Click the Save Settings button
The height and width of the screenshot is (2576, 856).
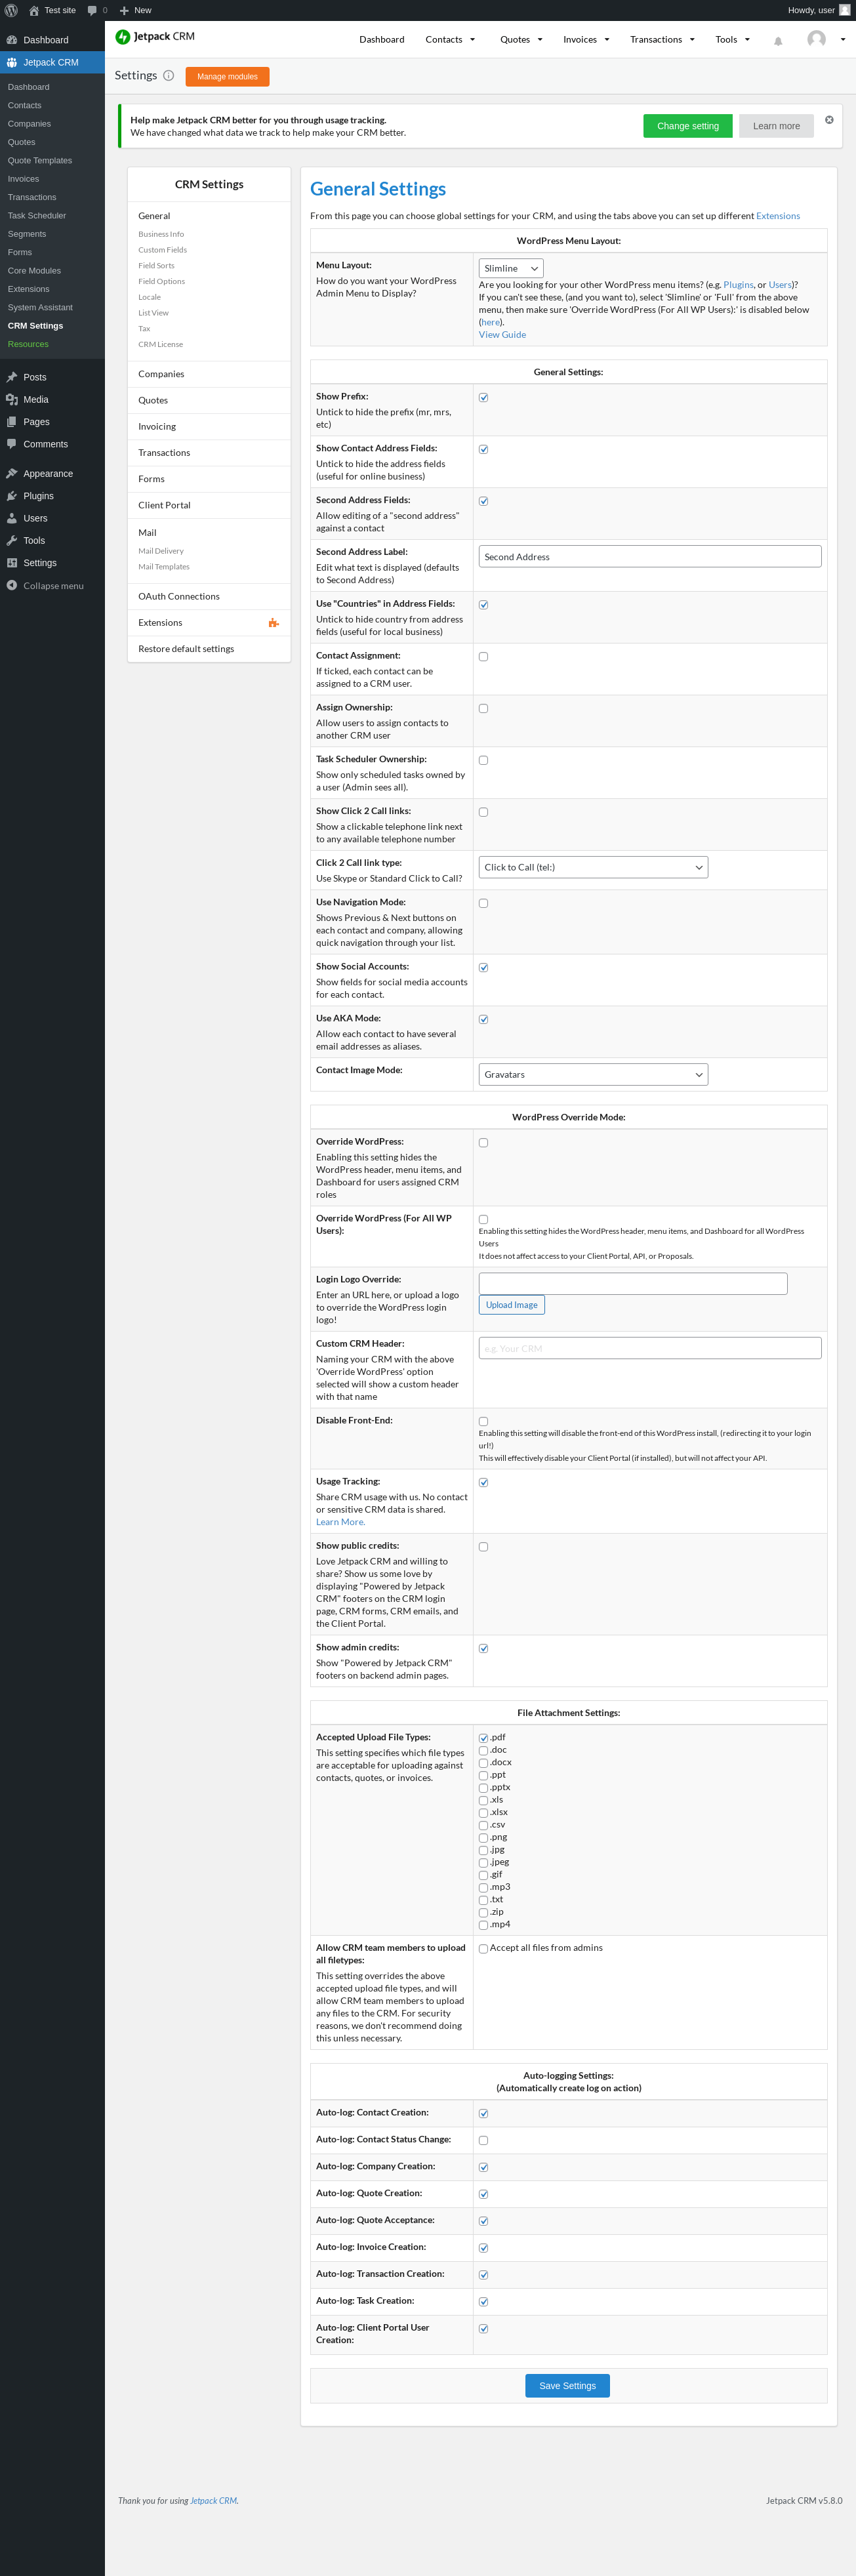pos(567,2385)
